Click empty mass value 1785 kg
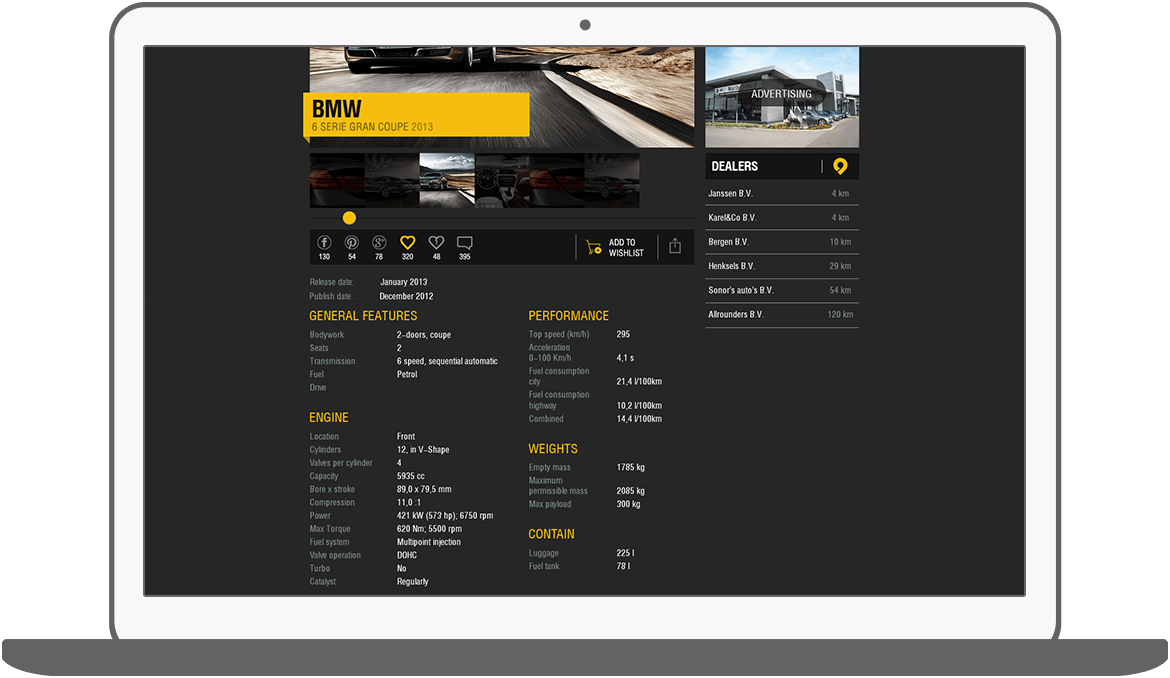The width and height of the screenshot is (1170, 678). click(631, 468)
